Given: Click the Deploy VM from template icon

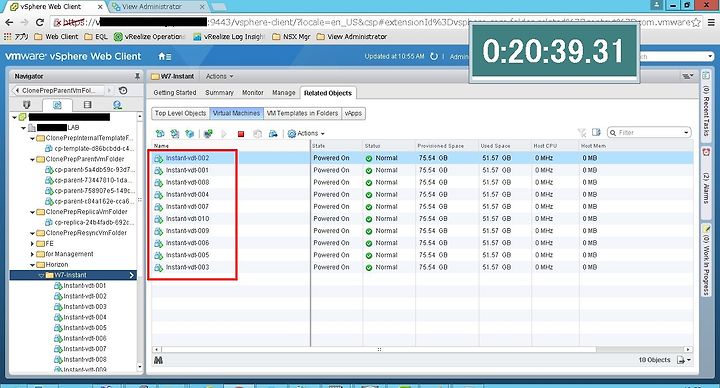Looking at the screenshot, I should coord(174,134).
